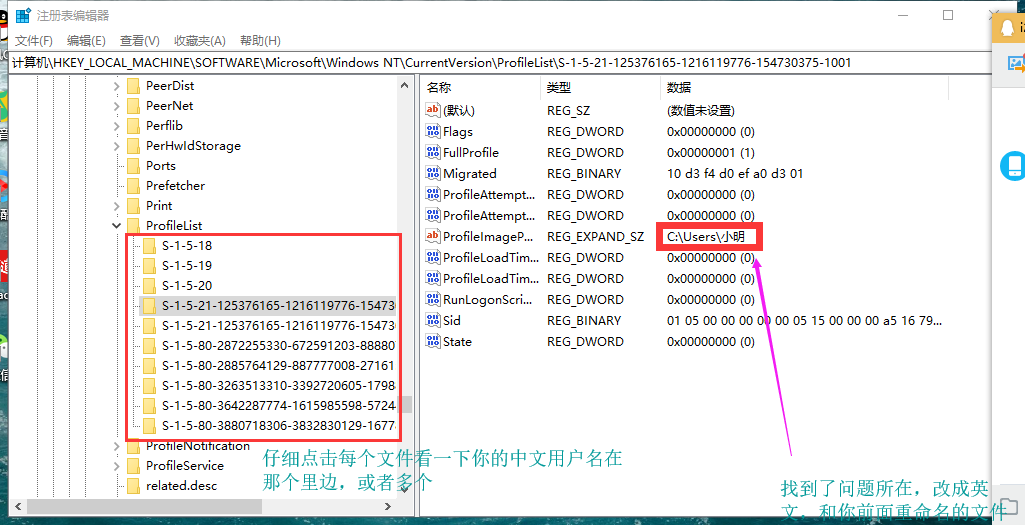Select the S-1-5-80-2885764129 key
1025x525 pixels.
278,365
